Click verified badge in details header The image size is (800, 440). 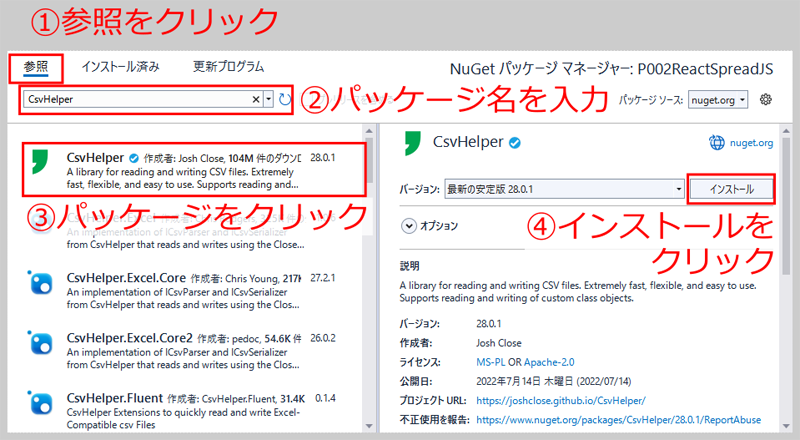pos(515,143)
